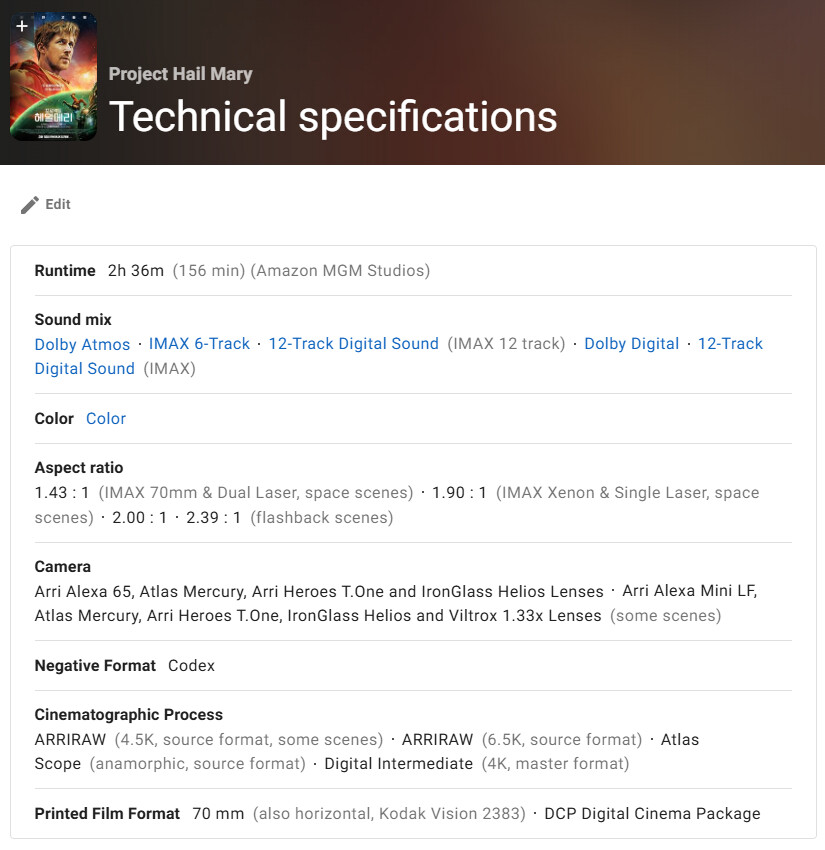This screenshot has width=825, height=850.
Task: Click the plus watchlist icon on poster
Action: coord(22,26)
